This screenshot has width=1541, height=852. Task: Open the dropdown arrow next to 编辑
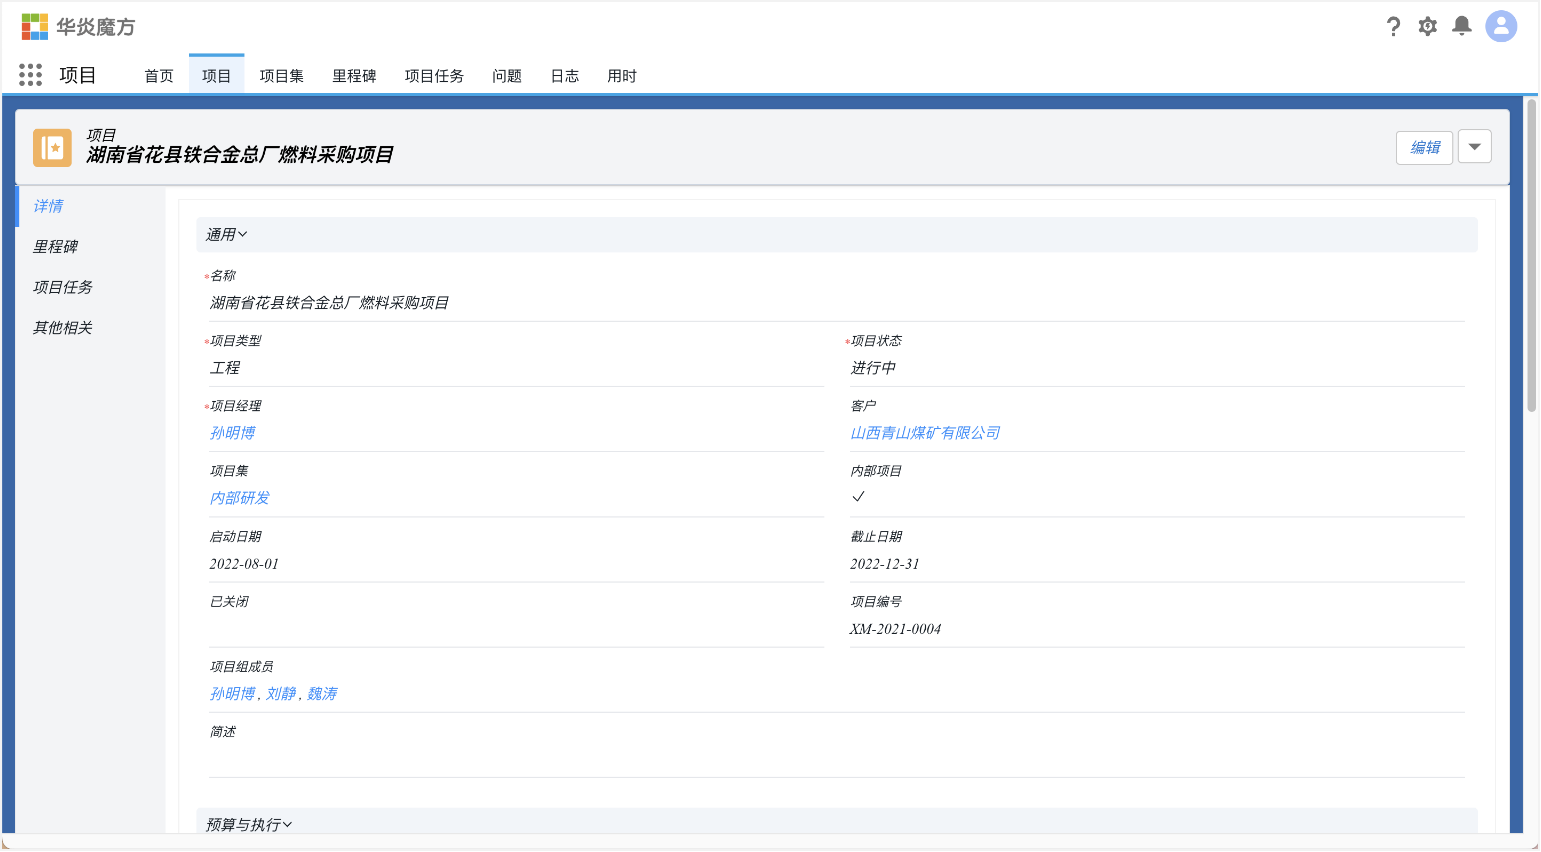click(x=1474, y=146)
